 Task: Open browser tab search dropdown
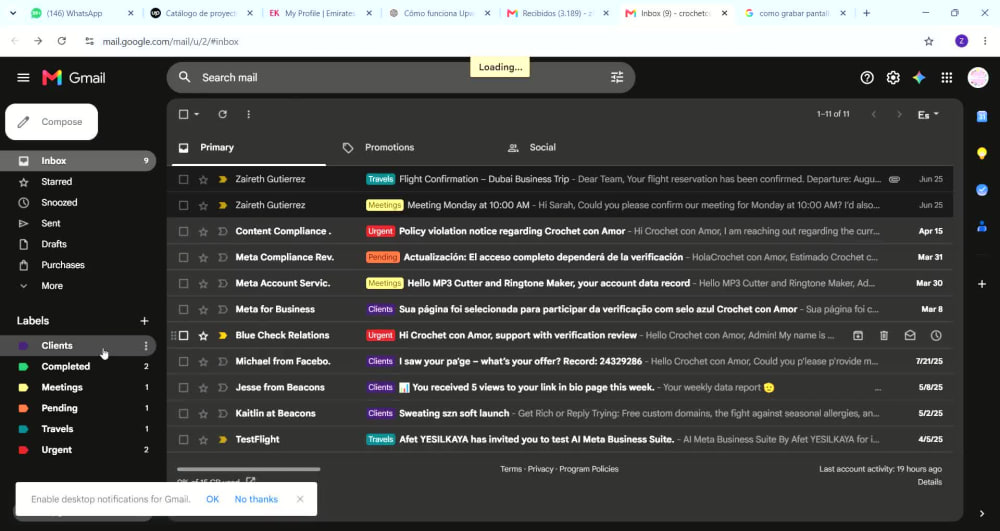click(x=13, y=13)
